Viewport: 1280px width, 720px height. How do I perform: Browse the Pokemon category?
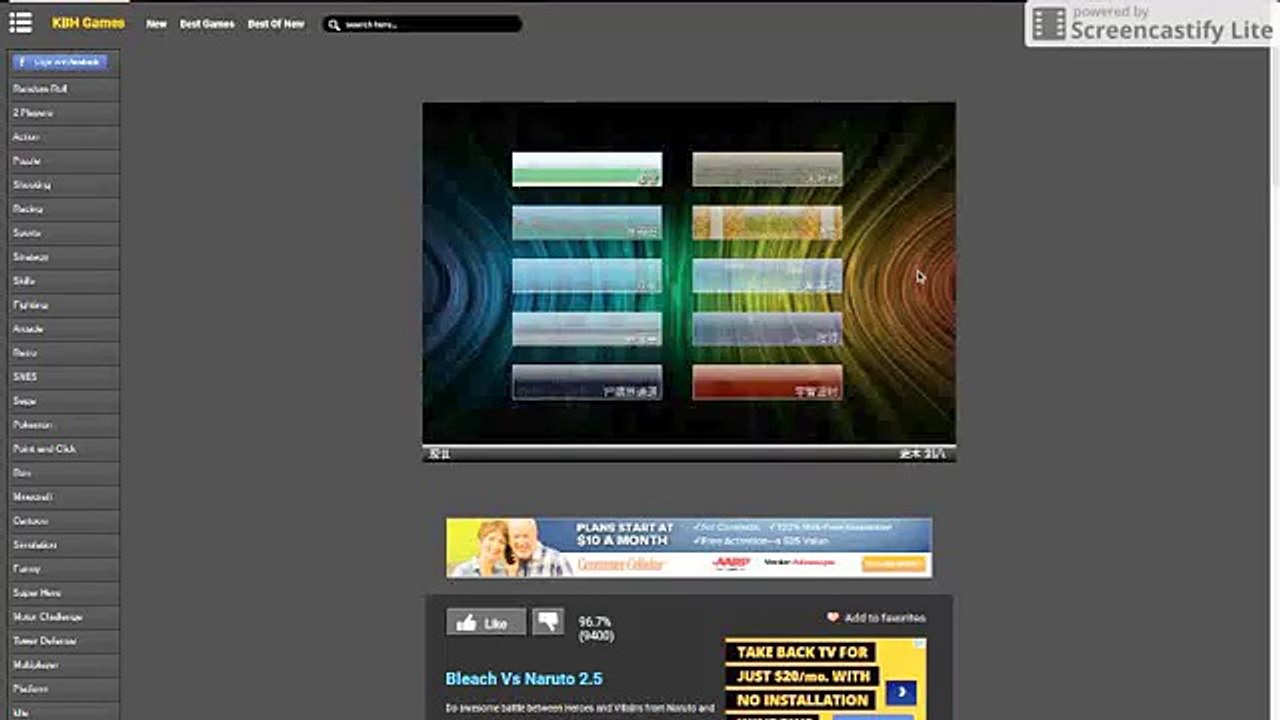coord(63,425)
